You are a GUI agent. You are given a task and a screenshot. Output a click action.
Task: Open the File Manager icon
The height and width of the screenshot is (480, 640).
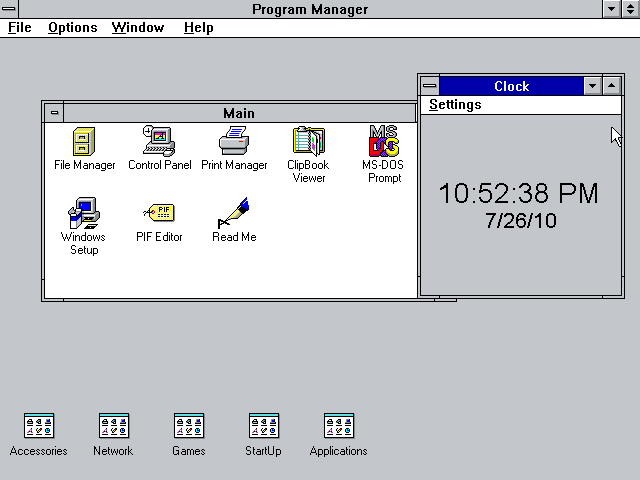[84, 142]
